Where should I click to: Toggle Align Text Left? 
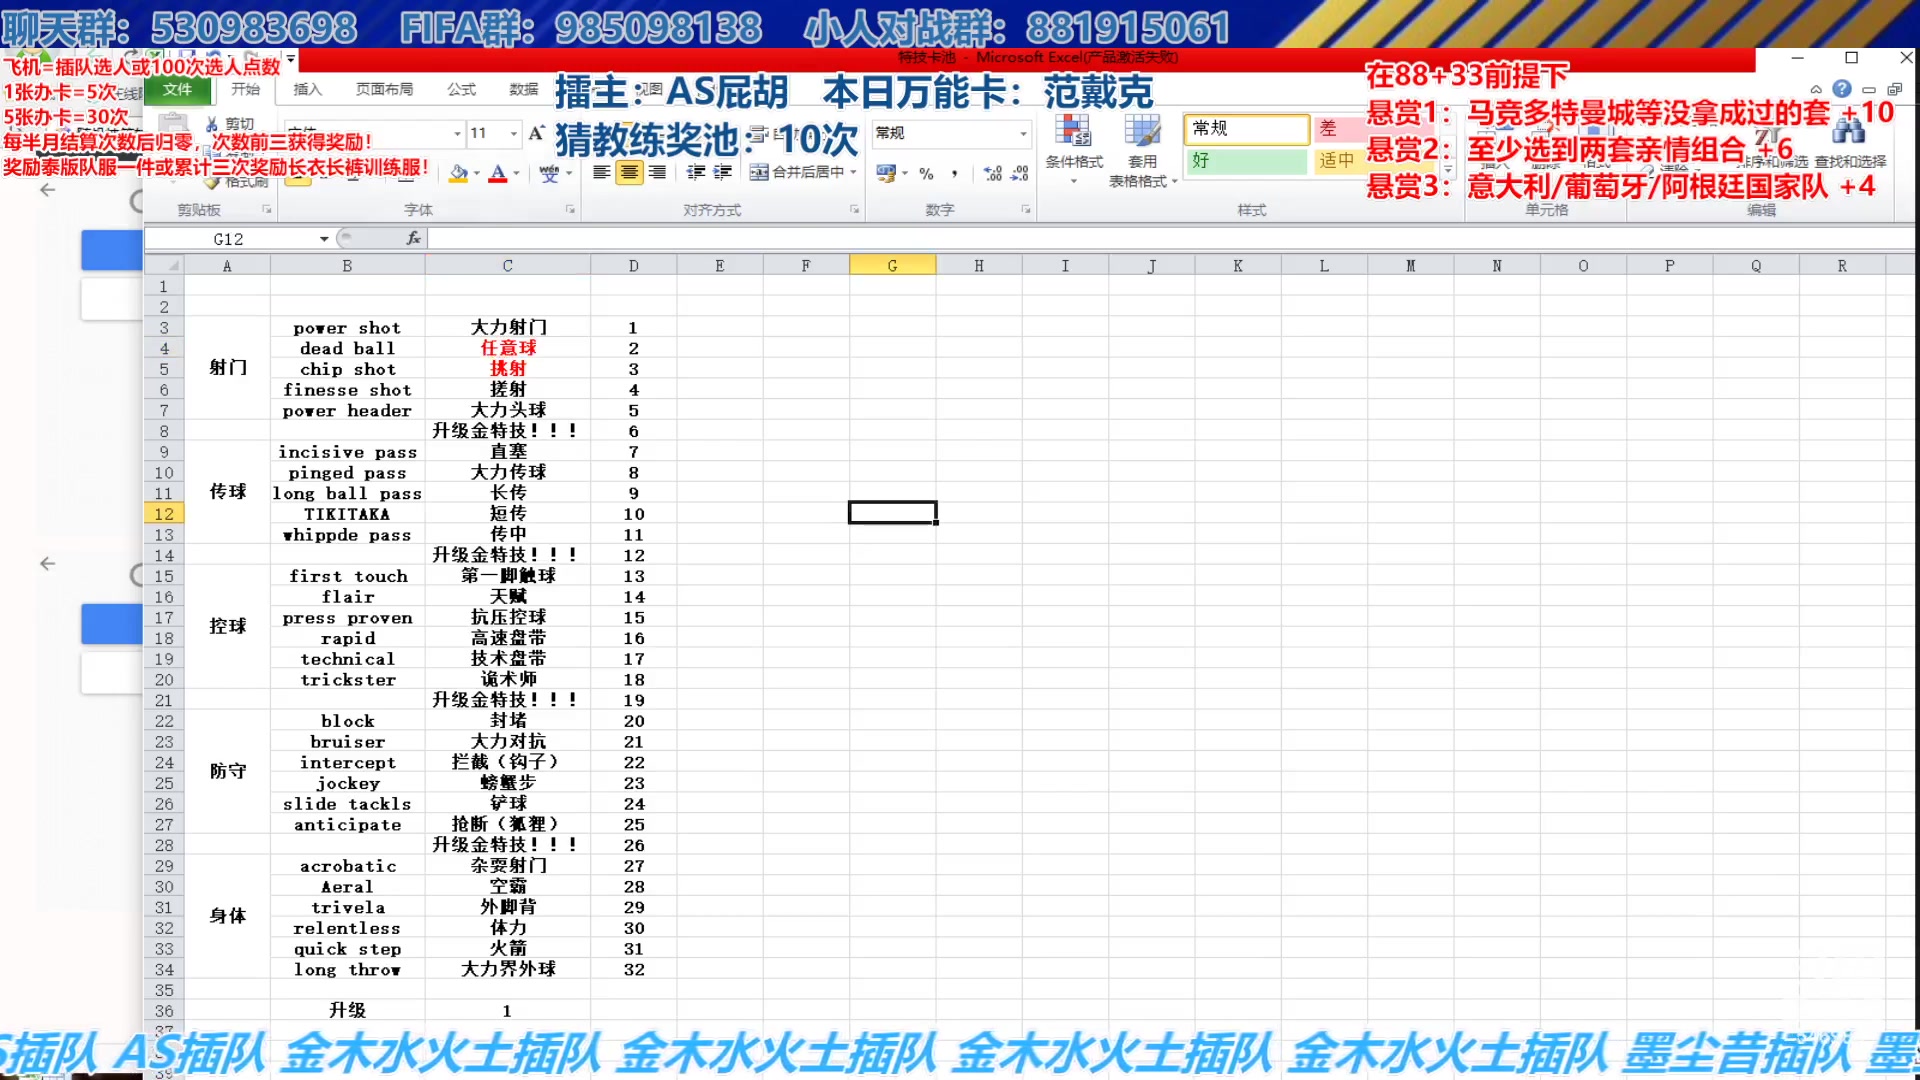coord(601,173)
